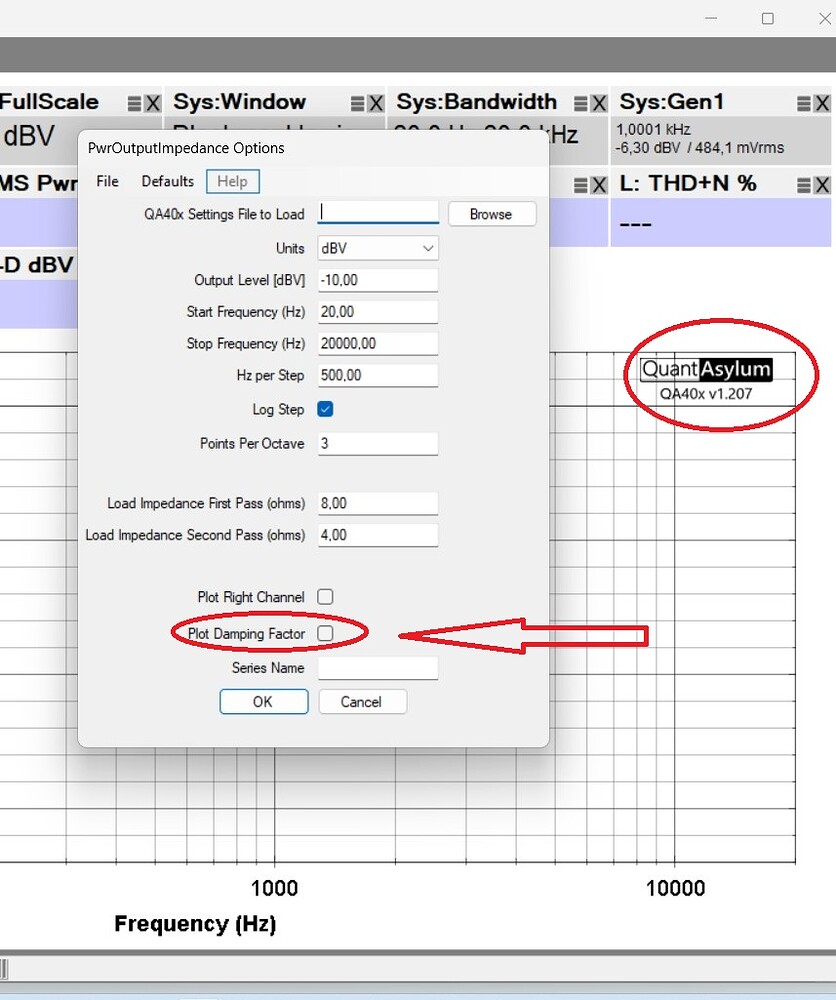Close the Sys:Window tile
The image size is (836, 1000).
click(x=376, y=103)
